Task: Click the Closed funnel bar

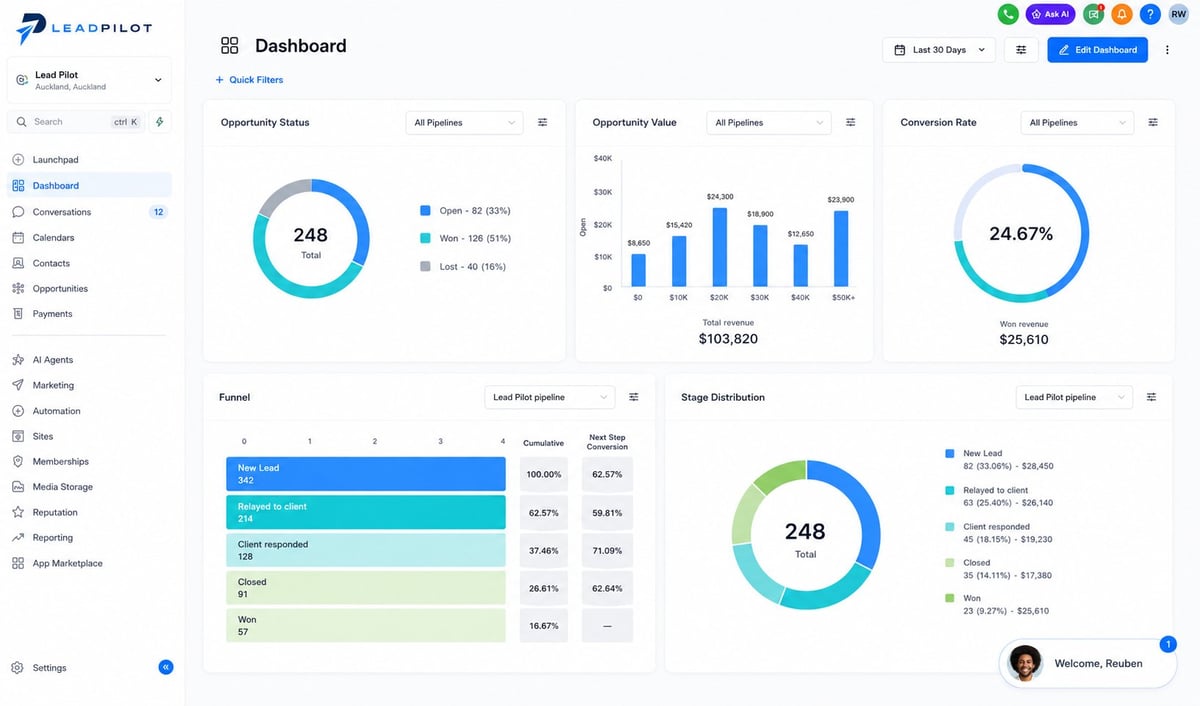Action: point(366,587)
